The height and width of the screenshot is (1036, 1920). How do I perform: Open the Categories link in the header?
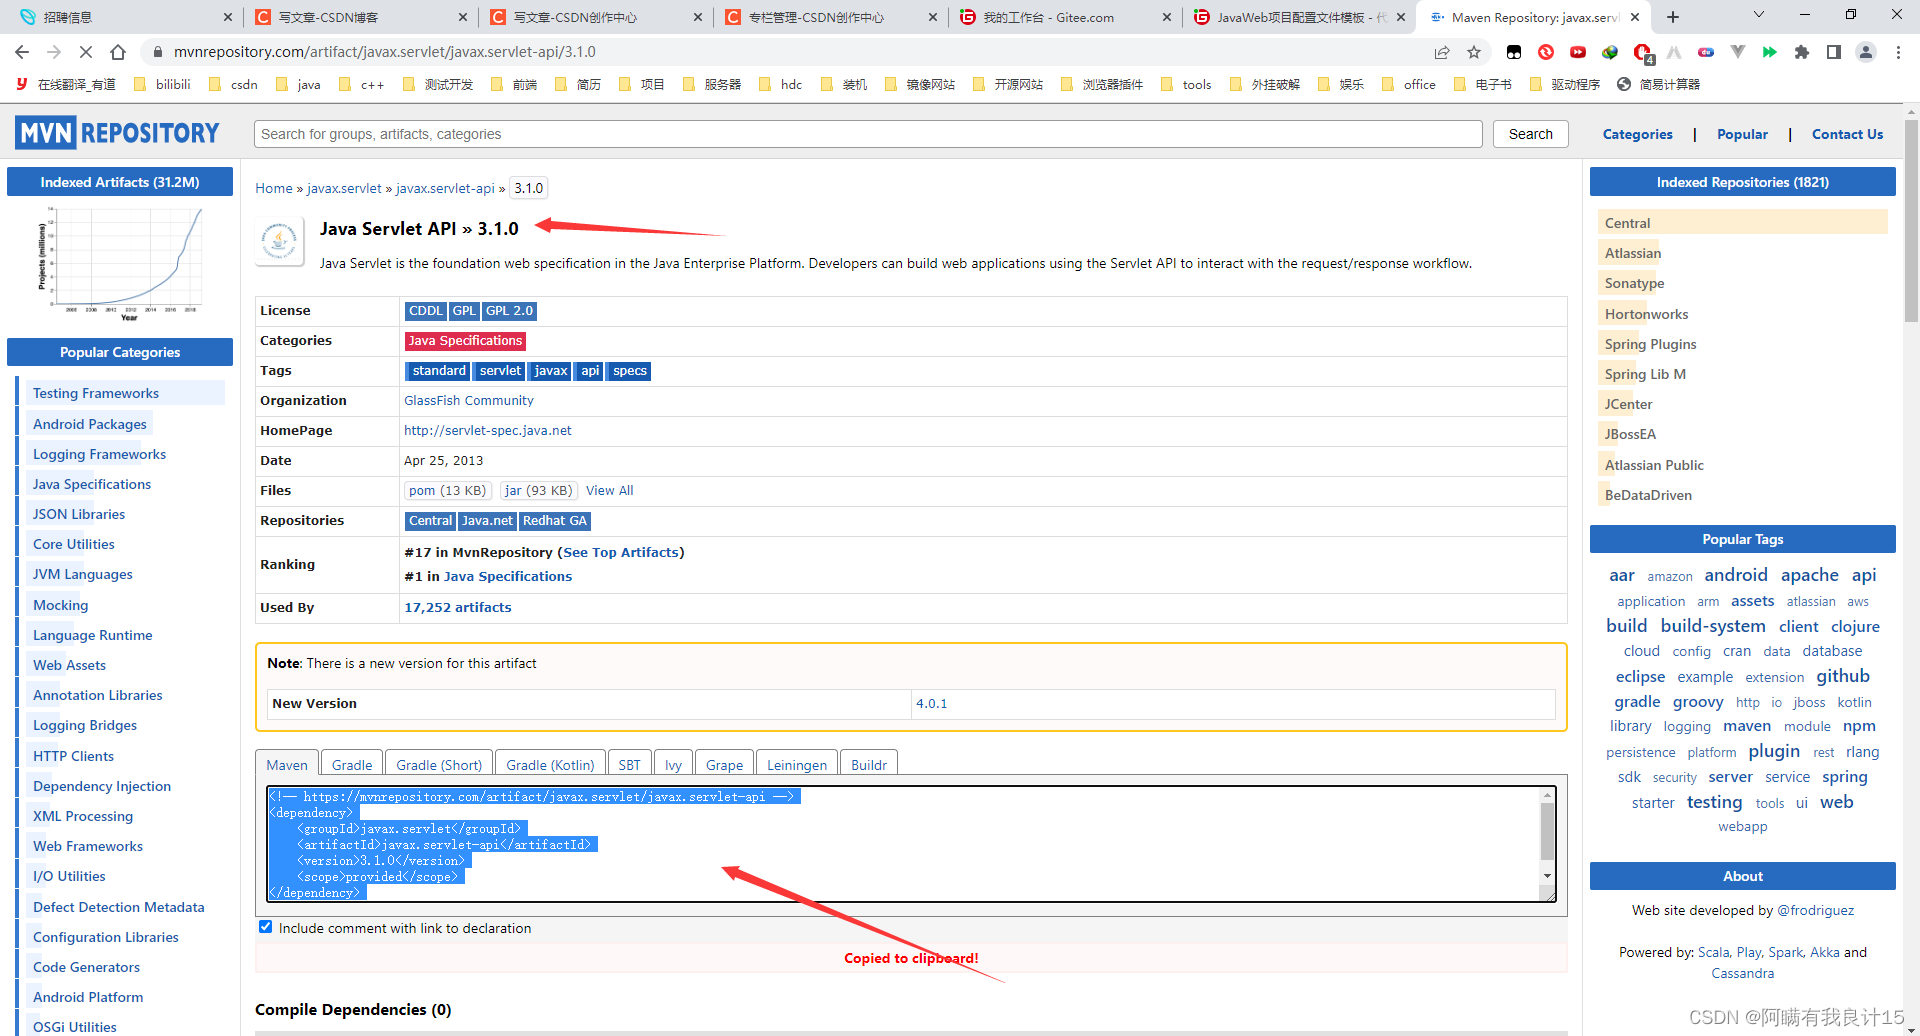point(1637,134)
